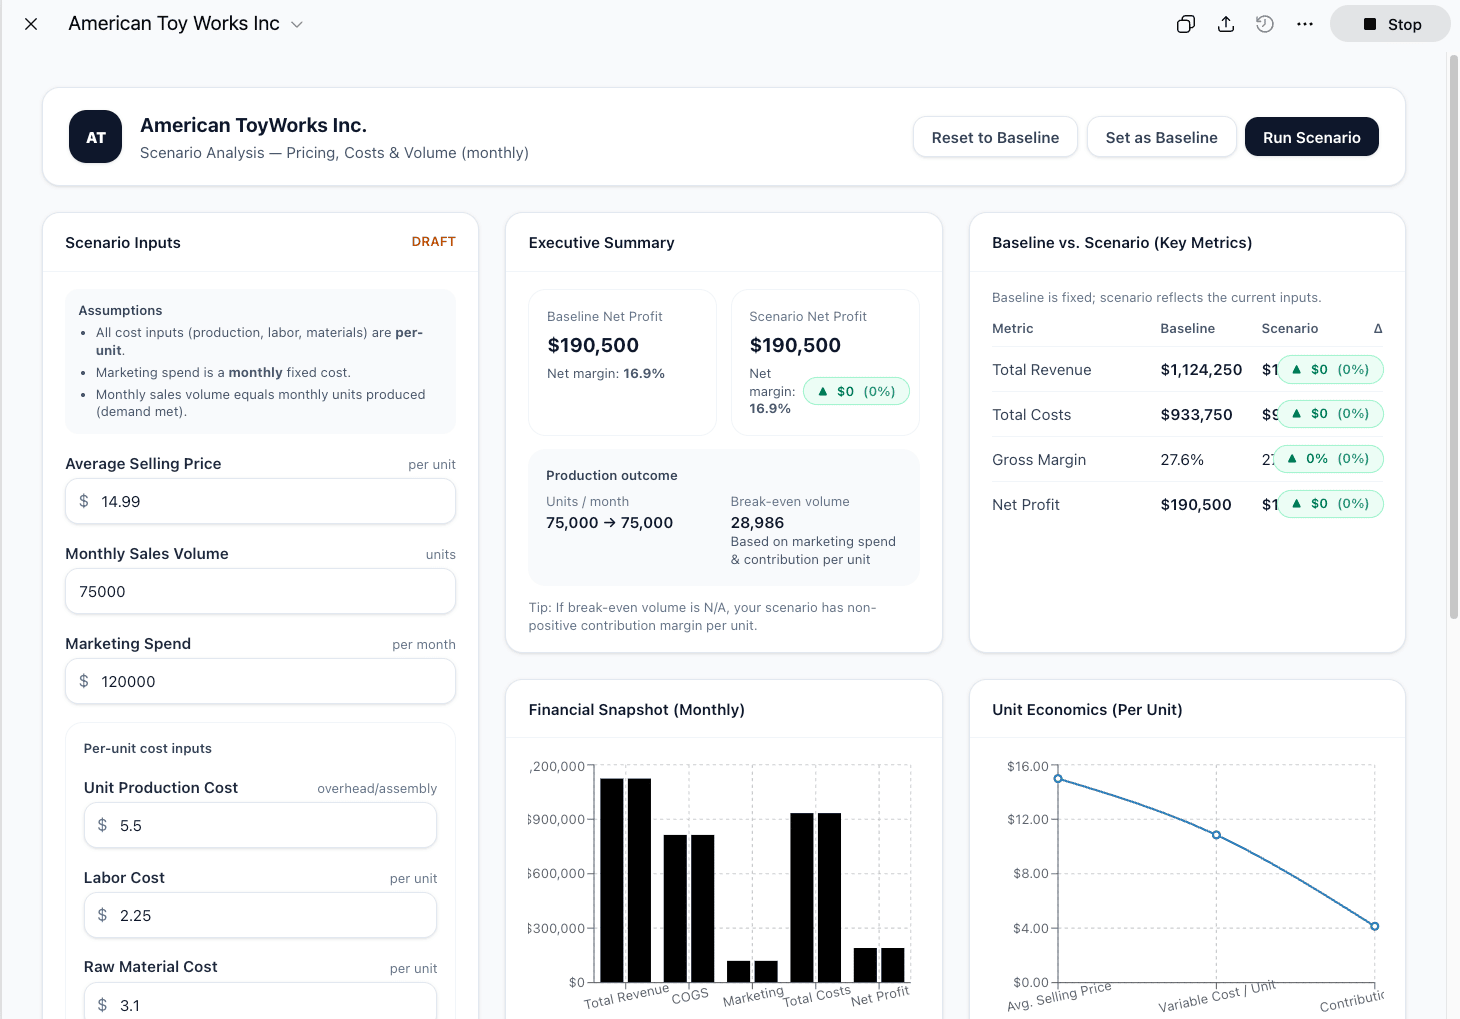Screen dimensions: 1460x1019
Task: Click the AT company logo badge
Action: [96, 137]
